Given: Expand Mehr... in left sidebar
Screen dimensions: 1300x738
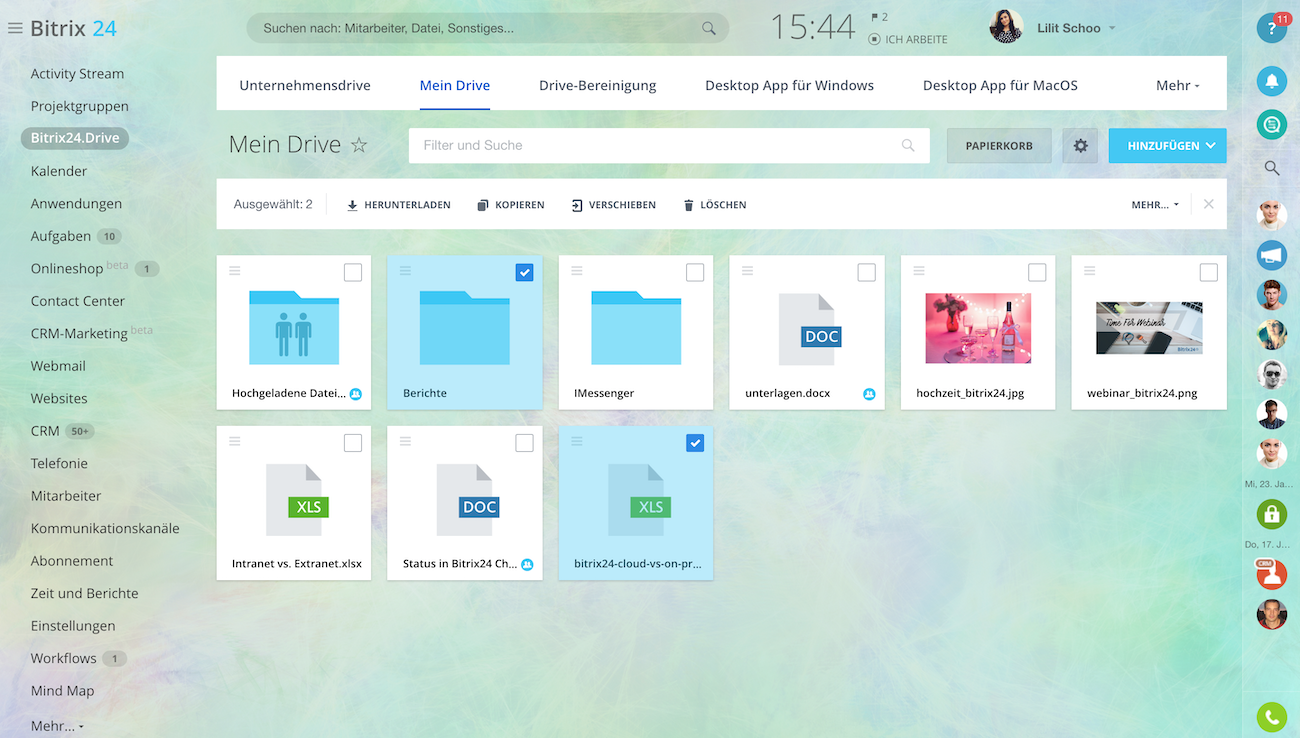Looking at the screenshot, I should click(57, 726).
